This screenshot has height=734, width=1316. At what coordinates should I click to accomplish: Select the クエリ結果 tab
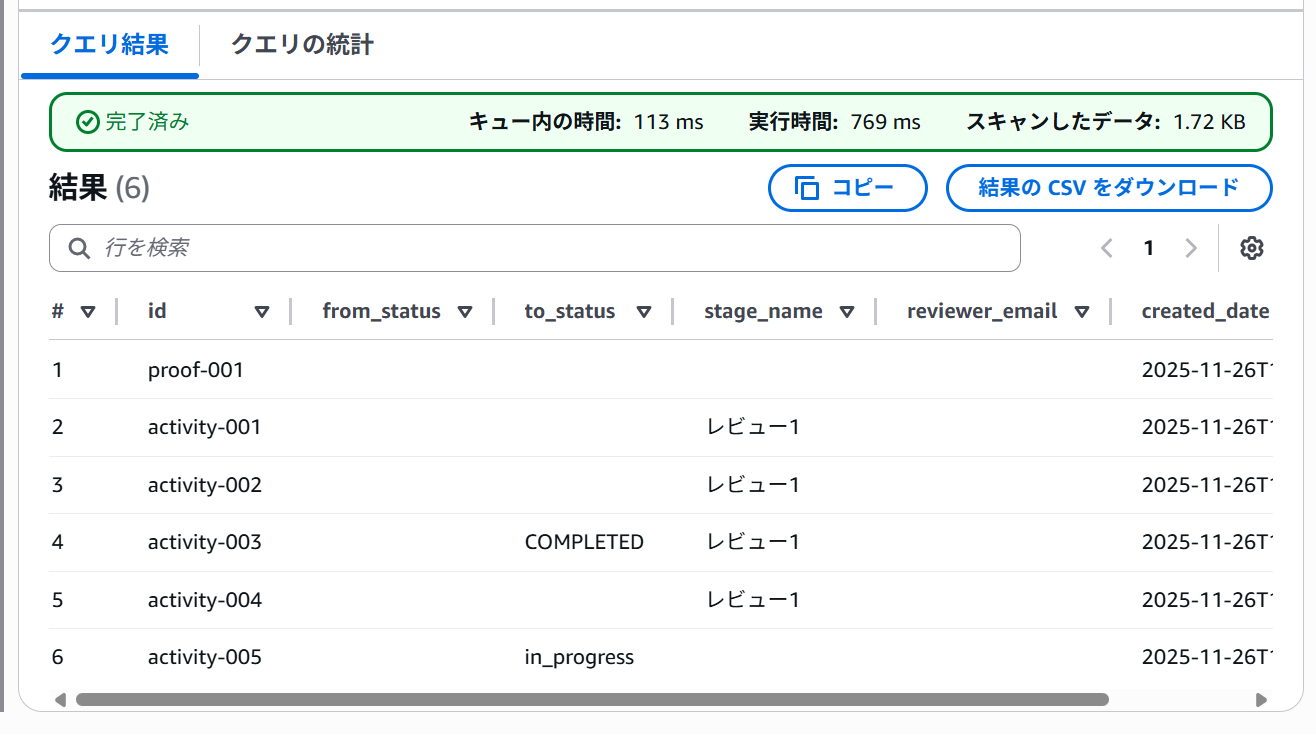click(x=109, y=45)
